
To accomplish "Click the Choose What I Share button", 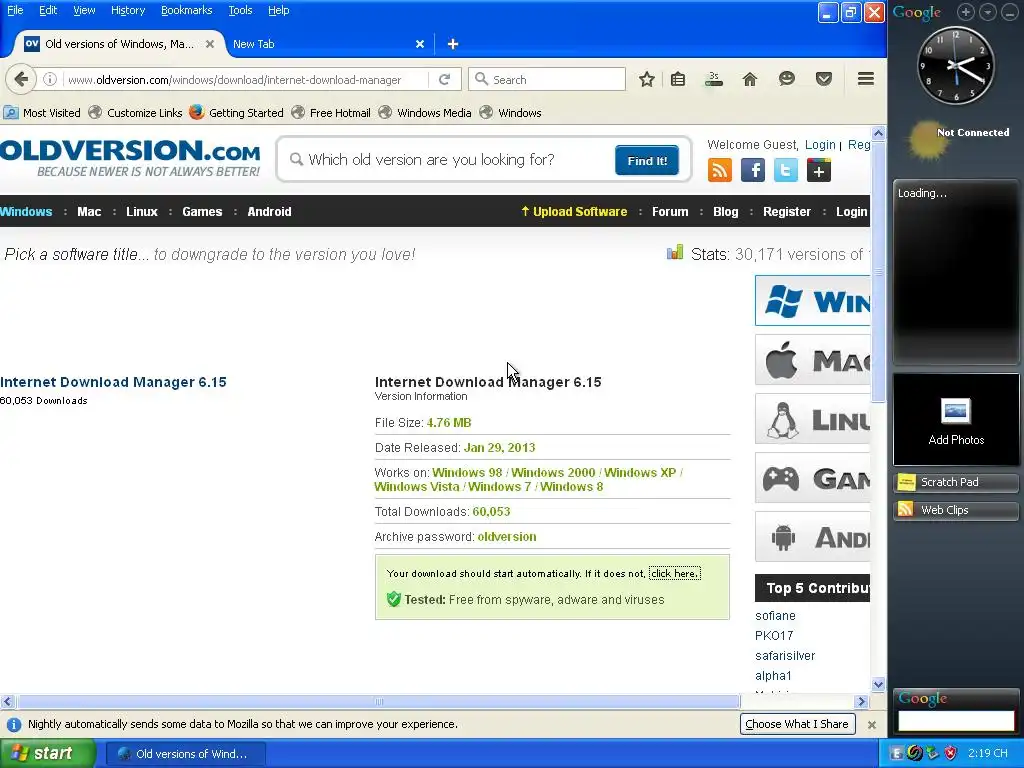I will coord(797,724).
